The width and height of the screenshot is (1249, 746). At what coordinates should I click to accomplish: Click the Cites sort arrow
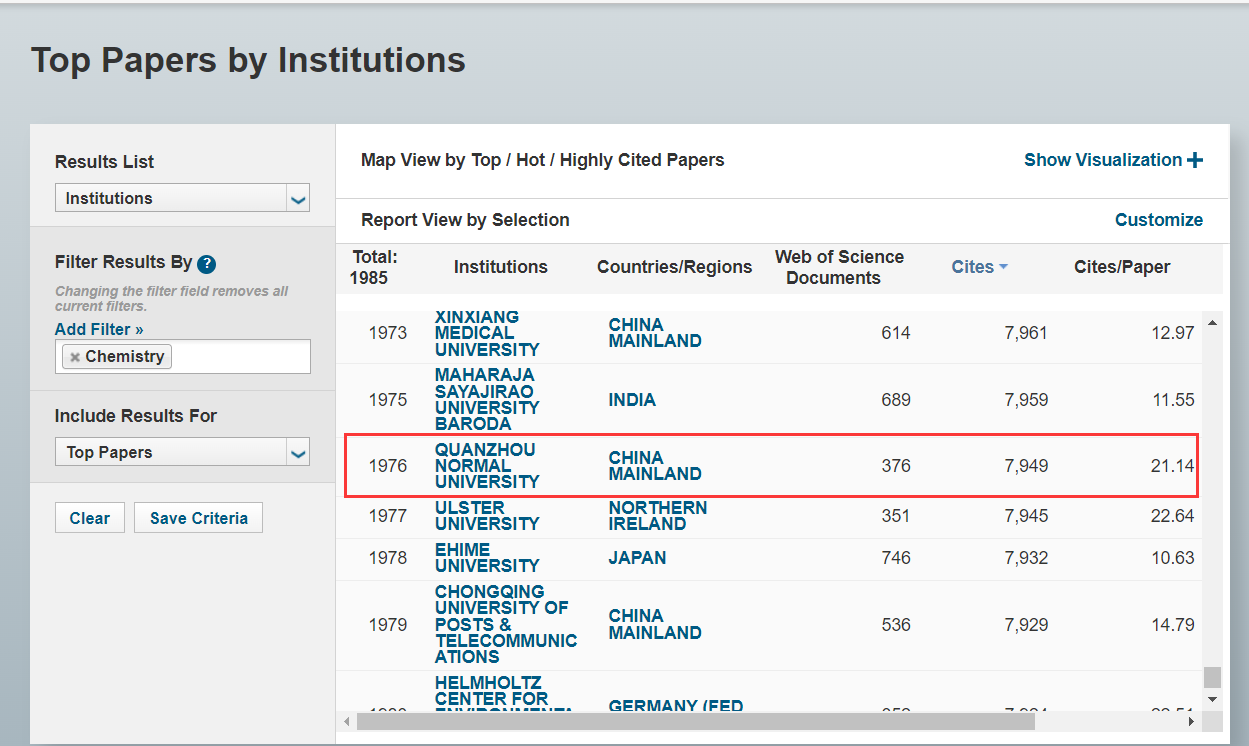(1003, 267)
